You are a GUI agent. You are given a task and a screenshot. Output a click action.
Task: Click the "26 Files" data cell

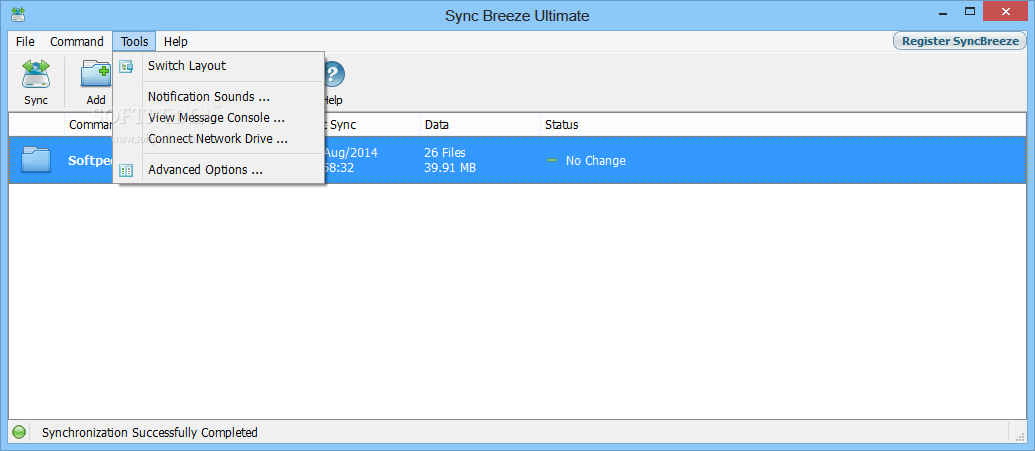(x=445, y=153)
